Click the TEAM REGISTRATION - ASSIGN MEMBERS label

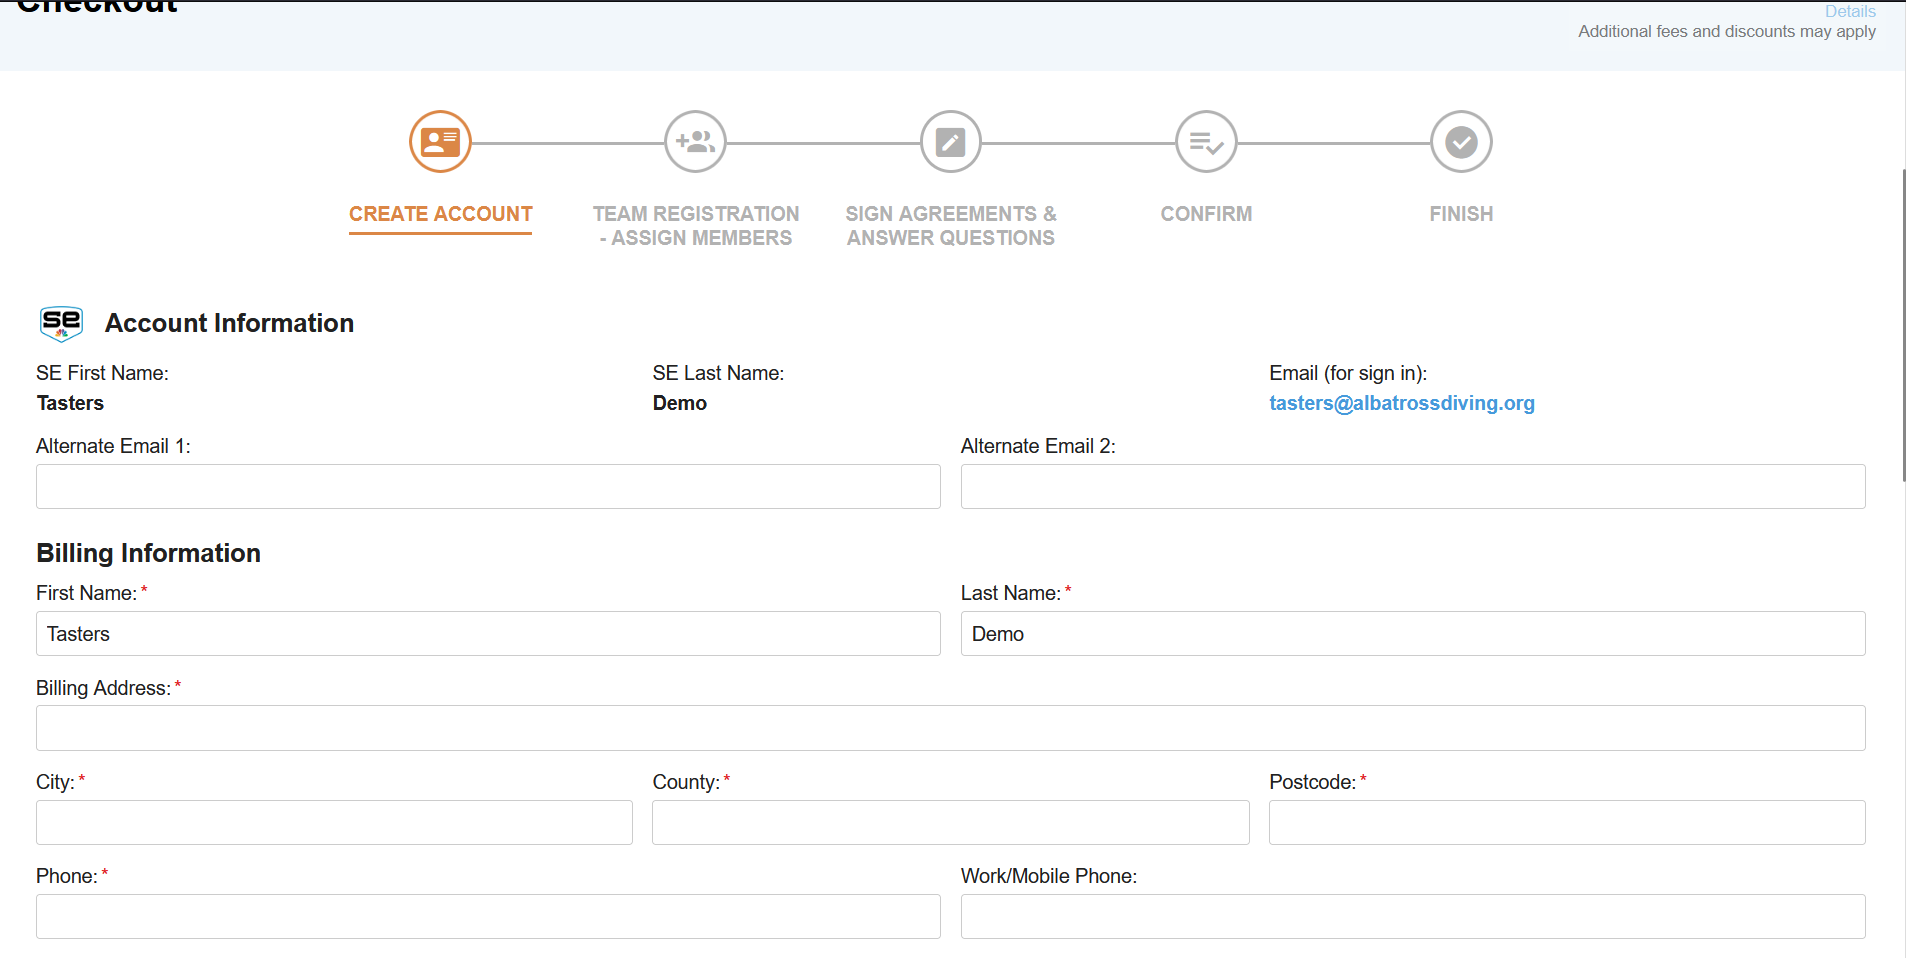click(x=695, y=225)
